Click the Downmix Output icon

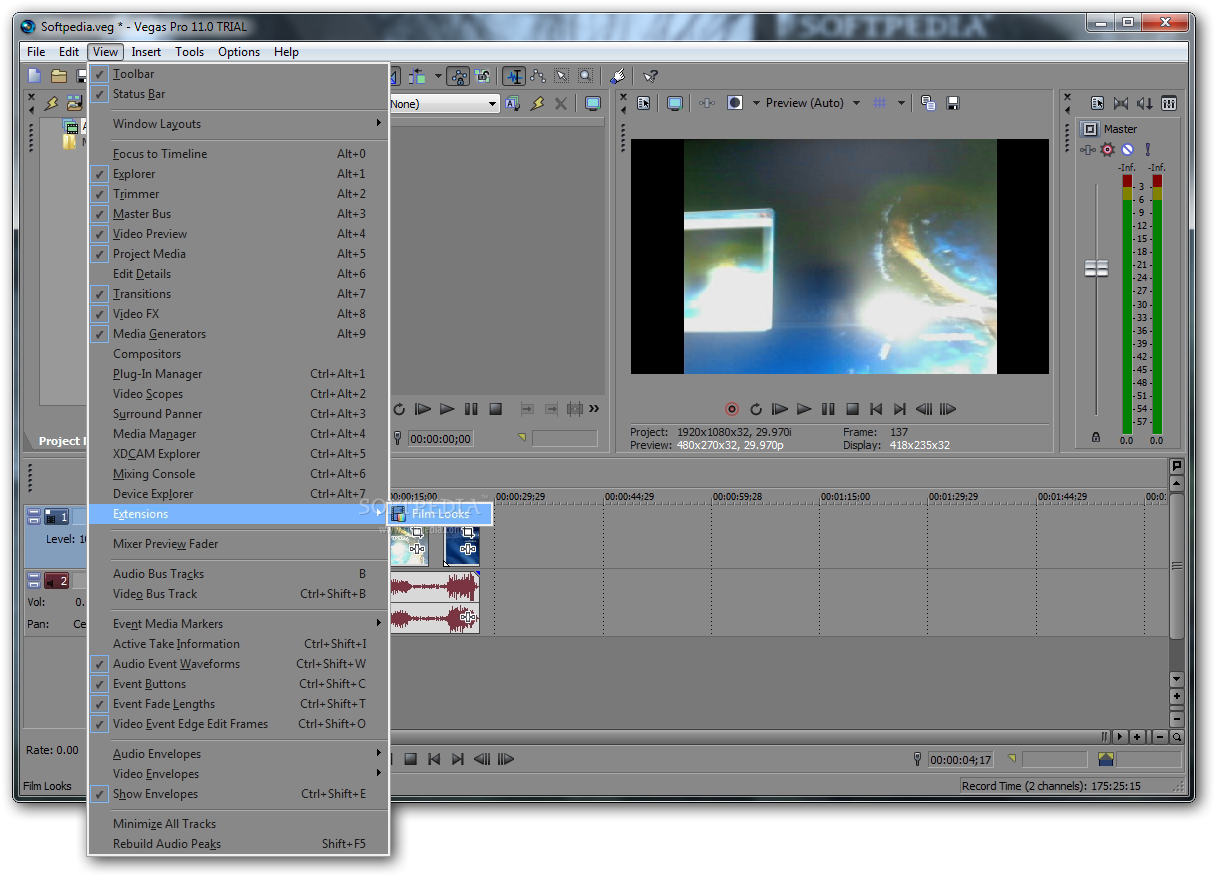(x=1121, y=103)
